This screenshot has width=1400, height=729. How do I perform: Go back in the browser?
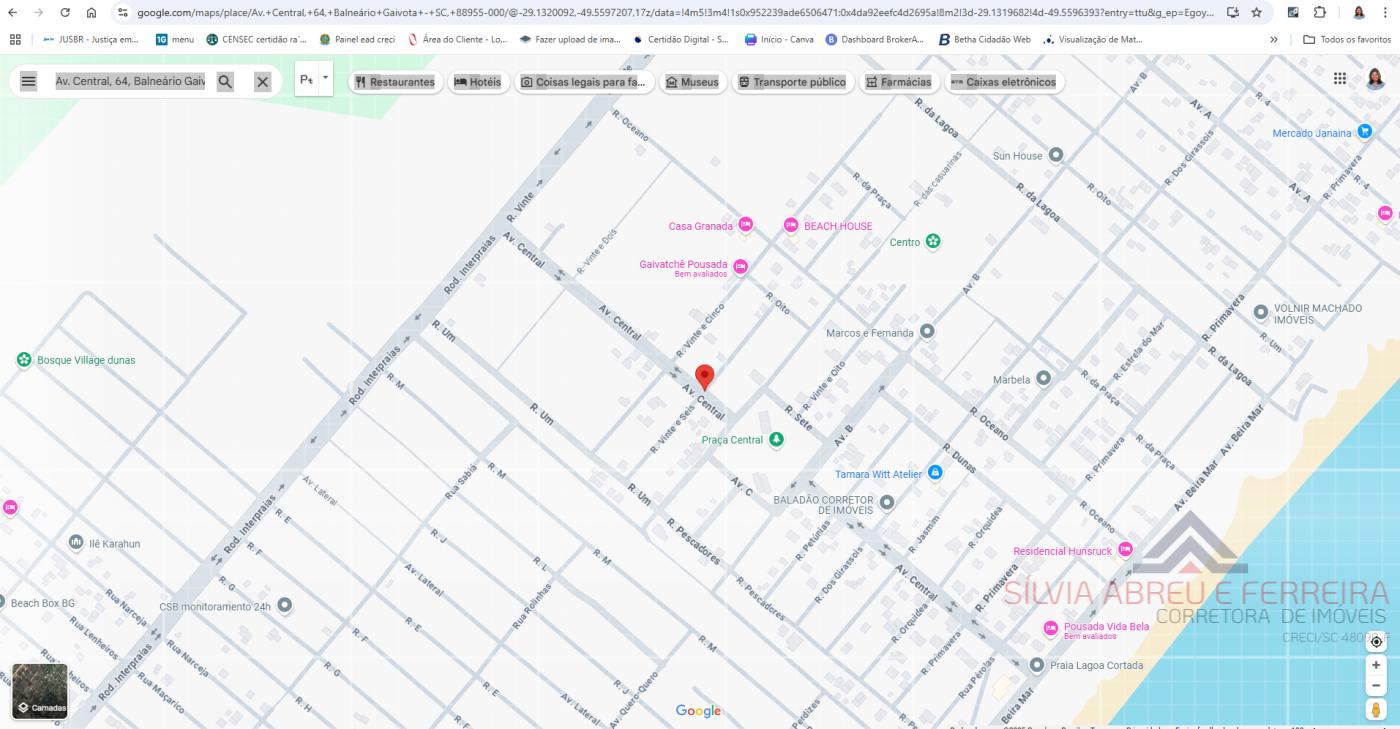coord(12,12)
